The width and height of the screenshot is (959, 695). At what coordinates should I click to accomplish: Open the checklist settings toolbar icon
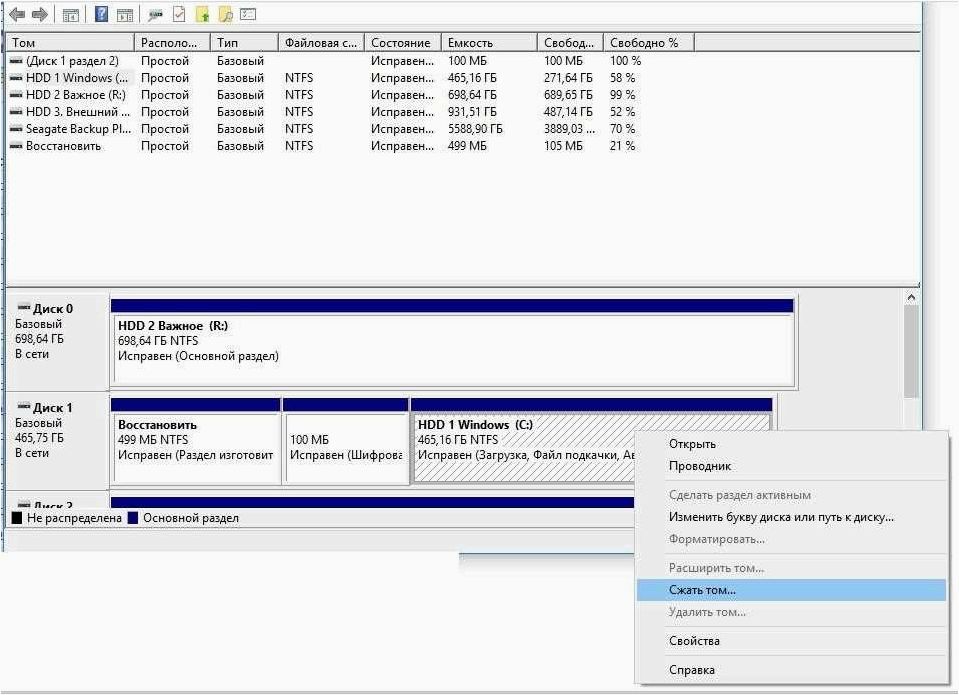(248, 13)
